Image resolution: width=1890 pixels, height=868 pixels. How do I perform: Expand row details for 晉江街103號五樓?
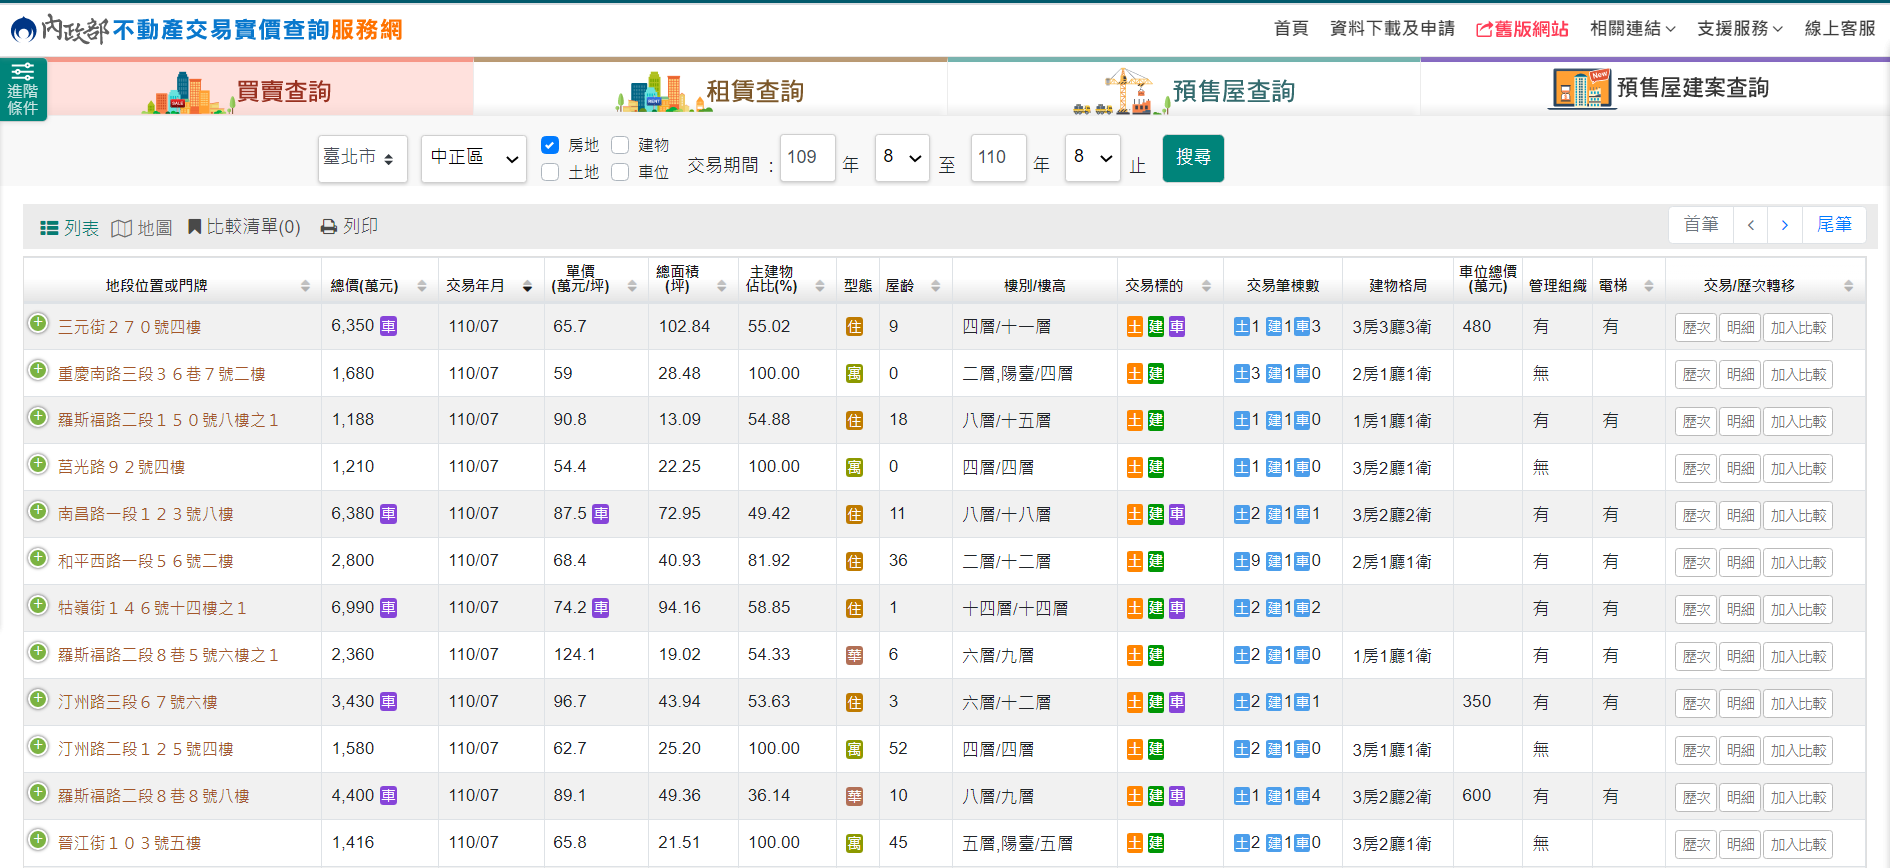[x=38, y=840]
